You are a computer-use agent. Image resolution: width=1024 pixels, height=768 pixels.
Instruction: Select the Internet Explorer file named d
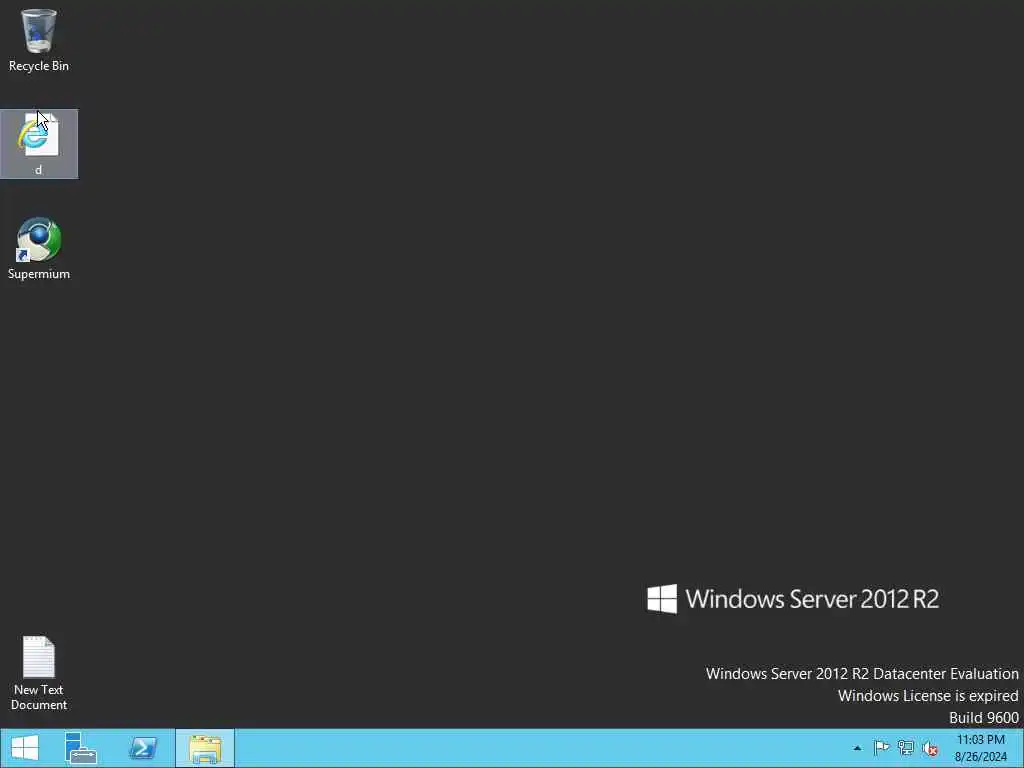tap(39, 144)
